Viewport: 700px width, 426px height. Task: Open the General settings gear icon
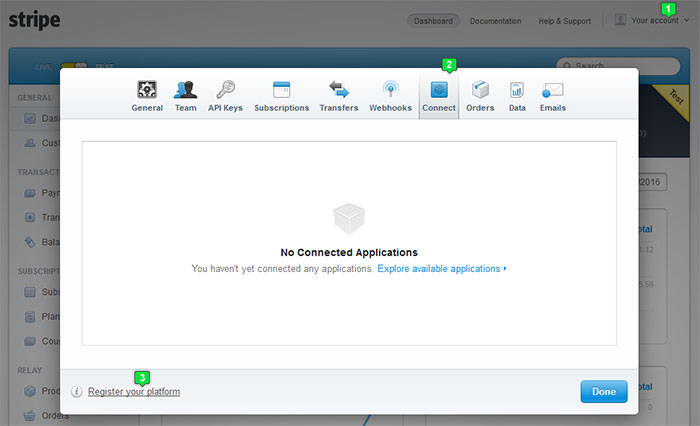147,90
